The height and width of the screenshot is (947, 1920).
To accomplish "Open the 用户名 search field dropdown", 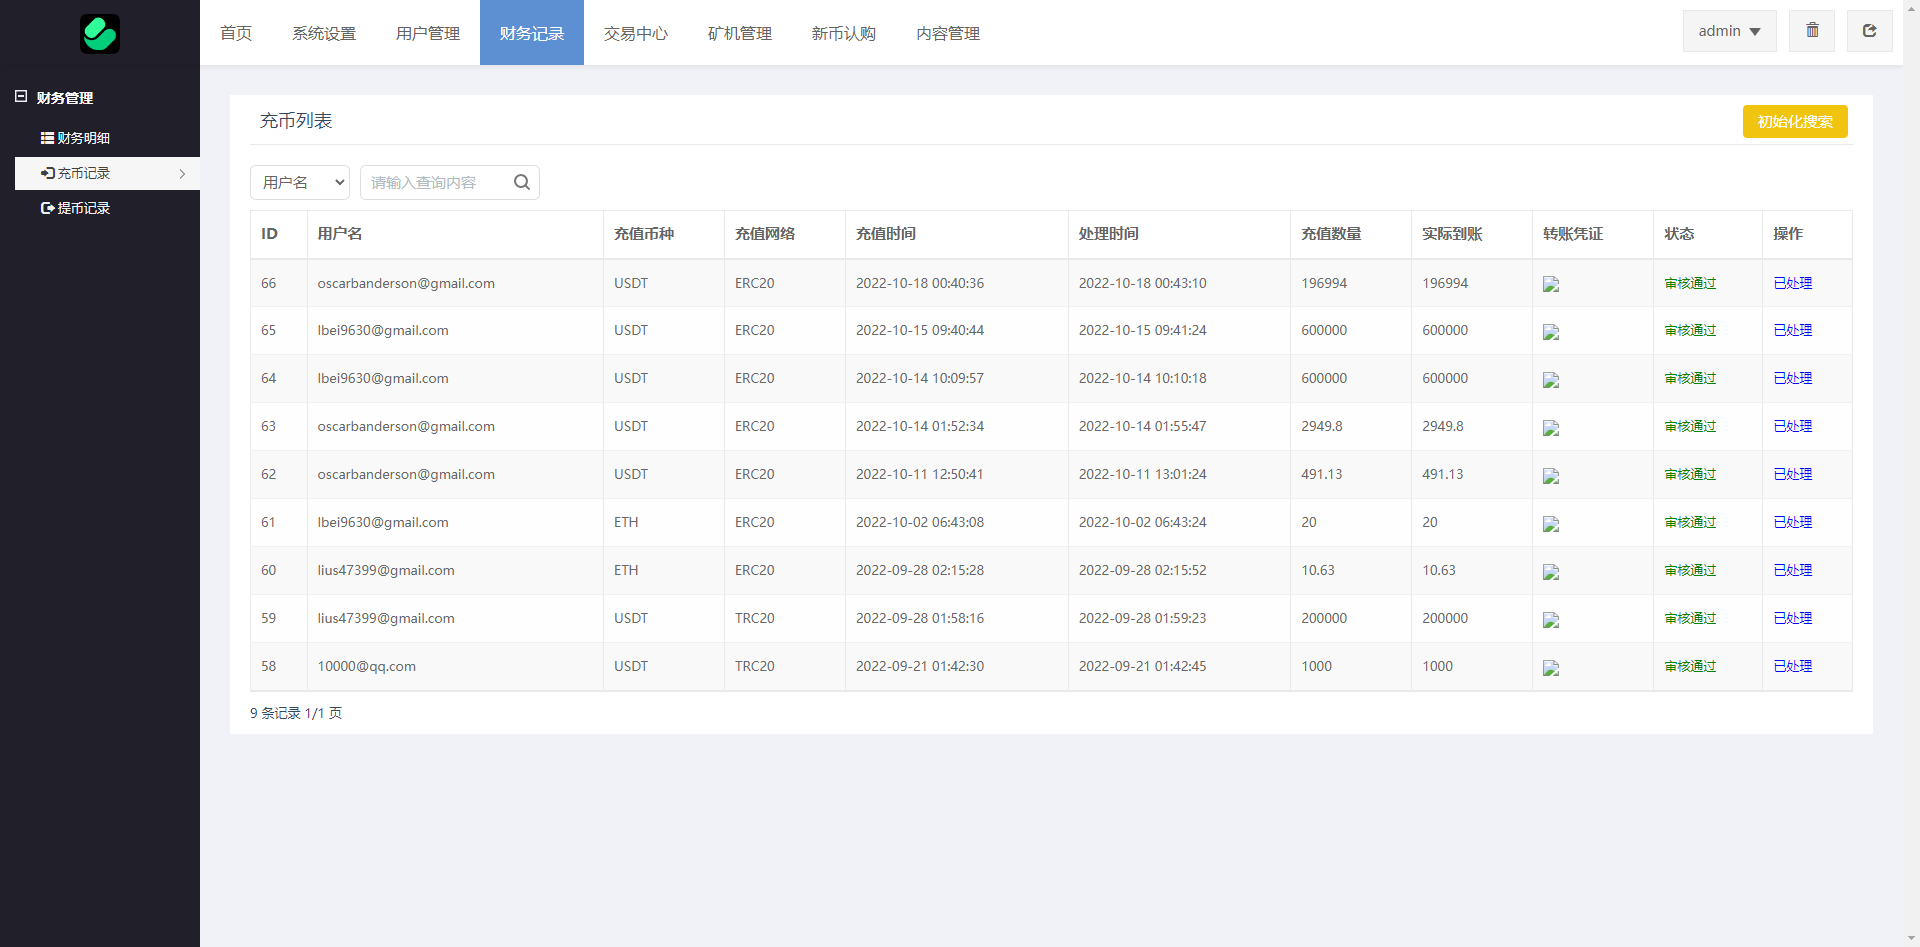I will point(300,182).
